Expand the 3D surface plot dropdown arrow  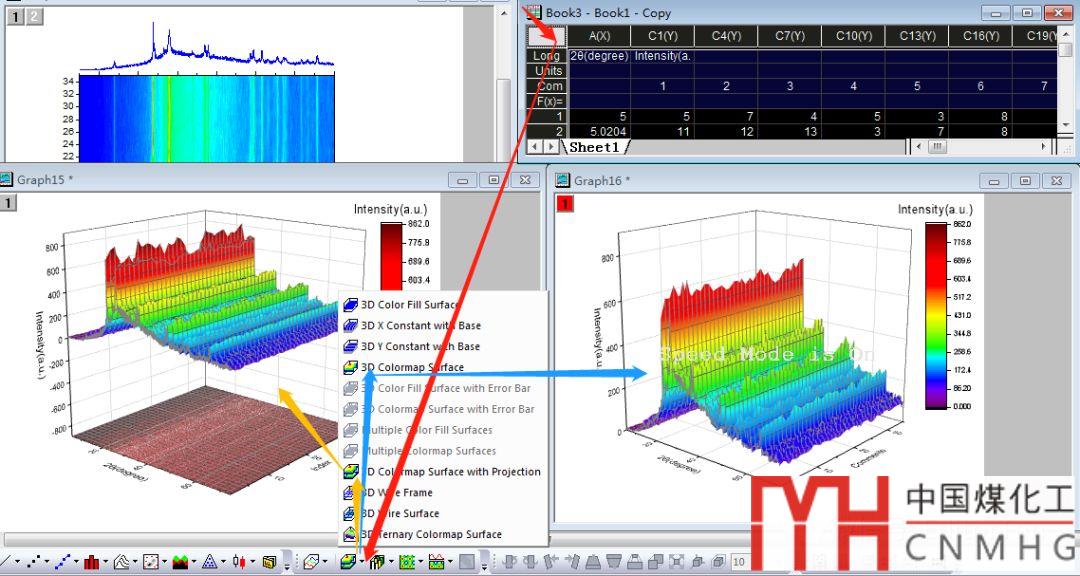point(361,563)
